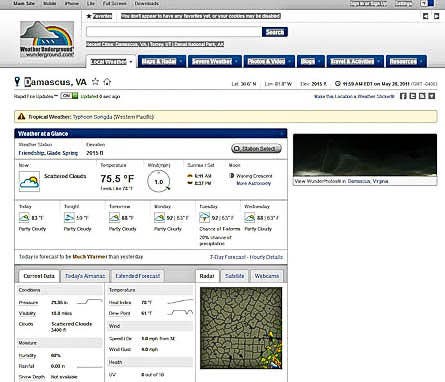Expand the Photos & Video dropdown
Image resolution: width=445 pixels, height=382 pixels.
click(x=290, y=61)
